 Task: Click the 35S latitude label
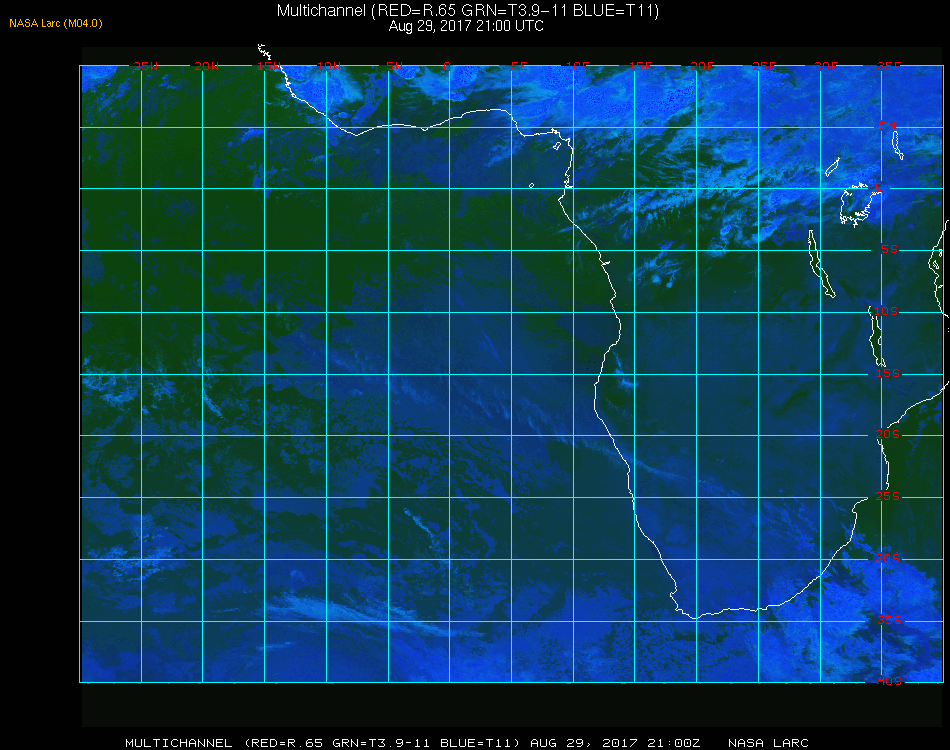(x=889, y=620)
